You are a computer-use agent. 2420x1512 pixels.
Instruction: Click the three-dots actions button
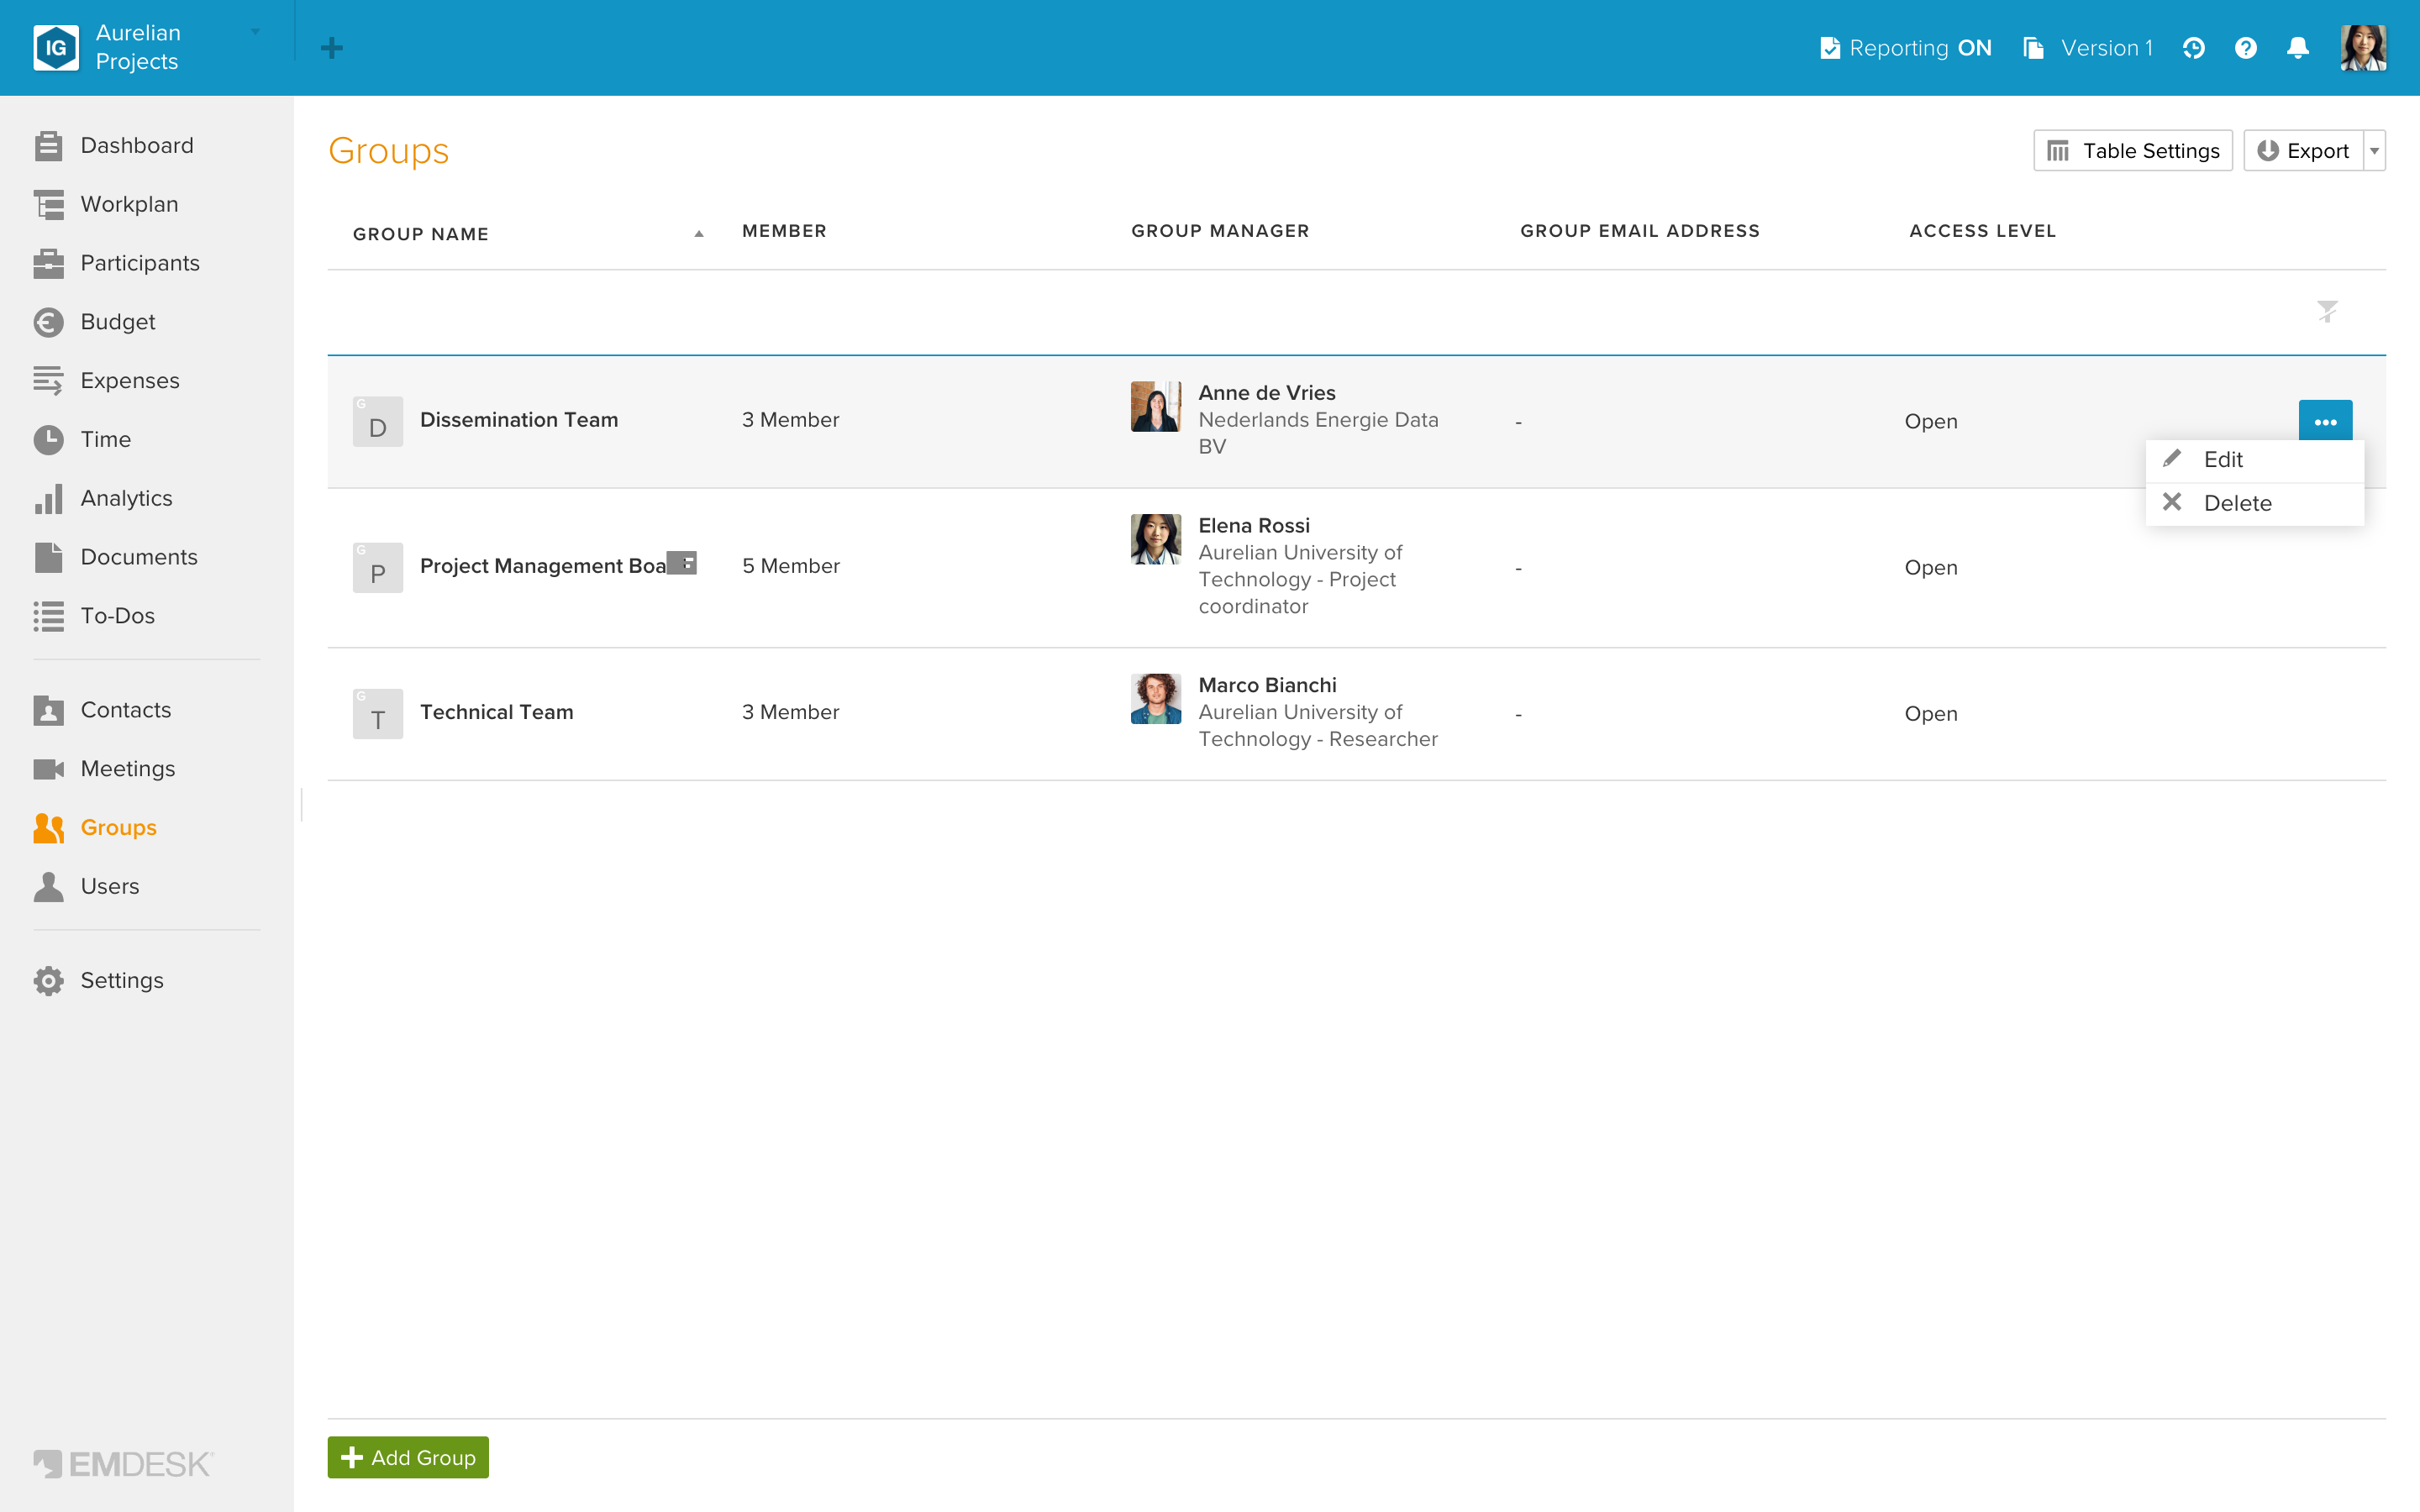tap(2325, 421)
